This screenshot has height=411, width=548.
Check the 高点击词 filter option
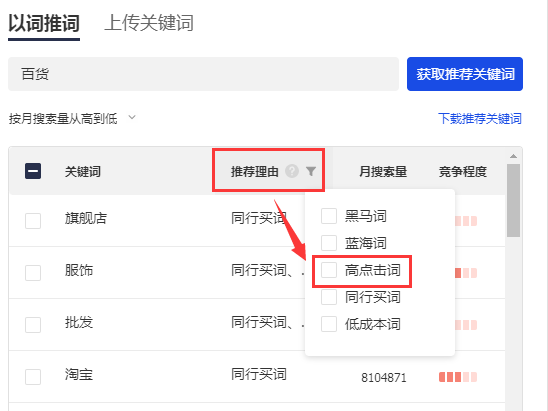click(329, 270)
